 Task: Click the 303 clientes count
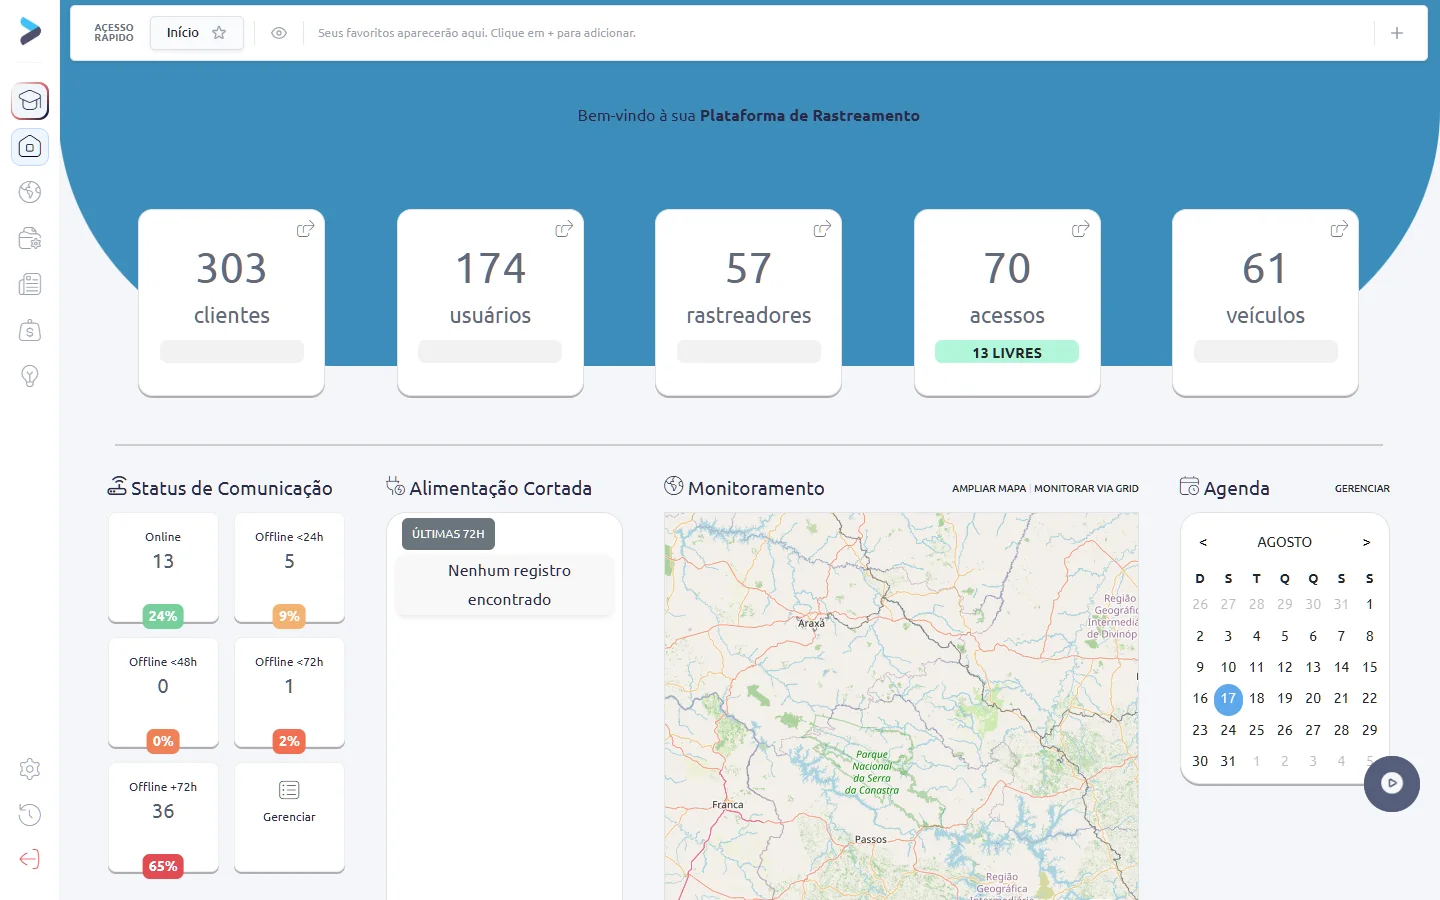point(231,268)
